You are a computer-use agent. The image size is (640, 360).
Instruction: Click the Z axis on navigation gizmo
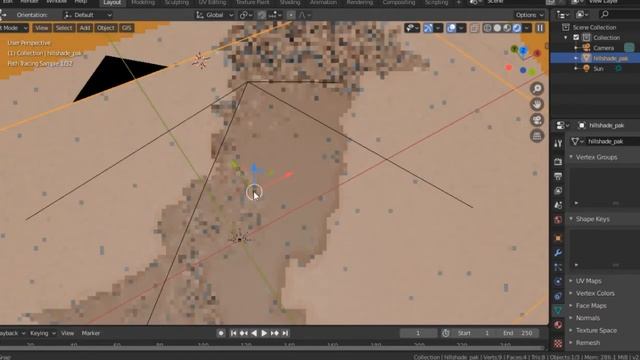(523, 51)
